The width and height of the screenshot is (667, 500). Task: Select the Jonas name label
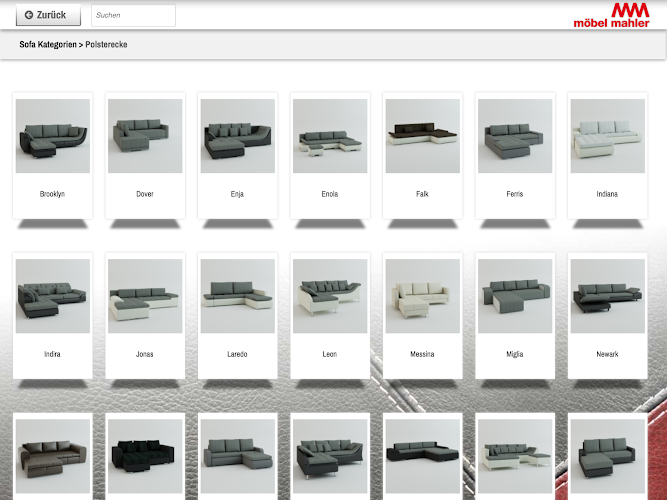pyautogui.click(x=145, y=354)
